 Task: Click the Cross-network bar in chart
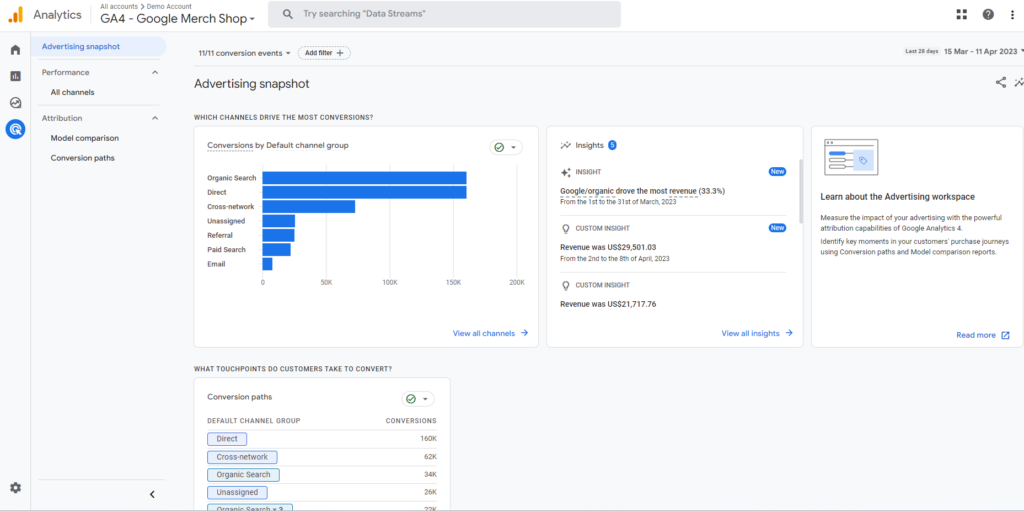coord(309,206)
